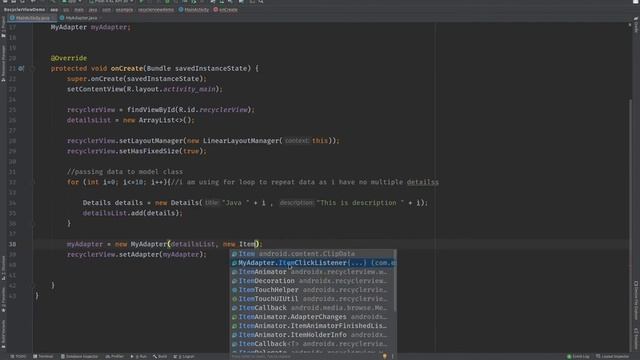640x360 pixels.
Task: Open the Terminal tool window
Action: click(x=43, y=356)
